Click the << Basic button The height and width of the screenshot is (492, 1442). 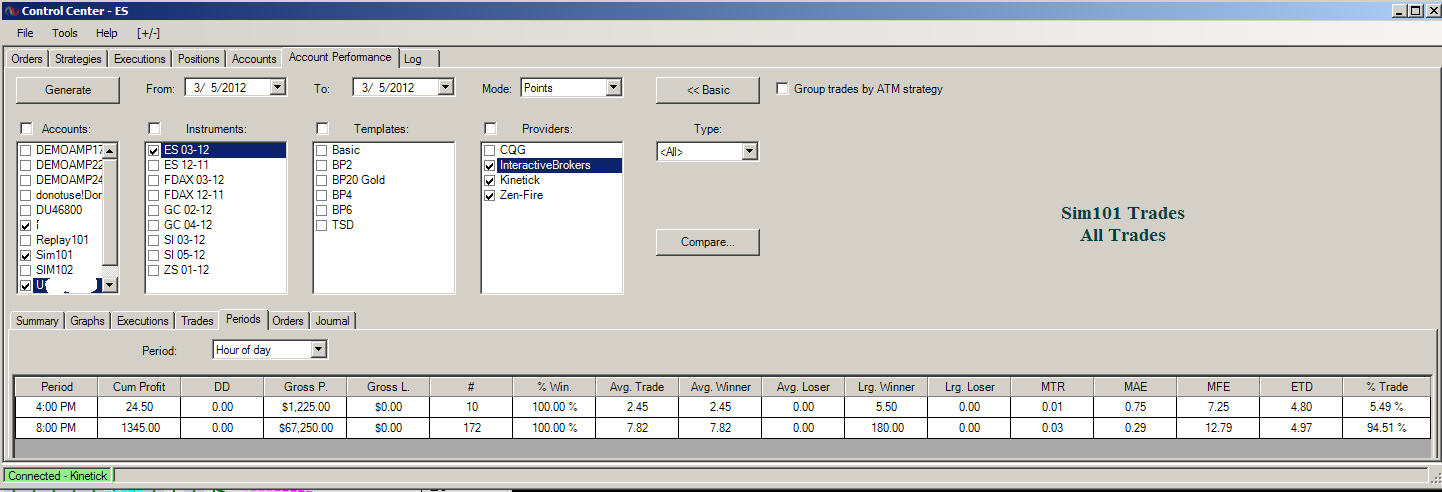coord(708,90)
